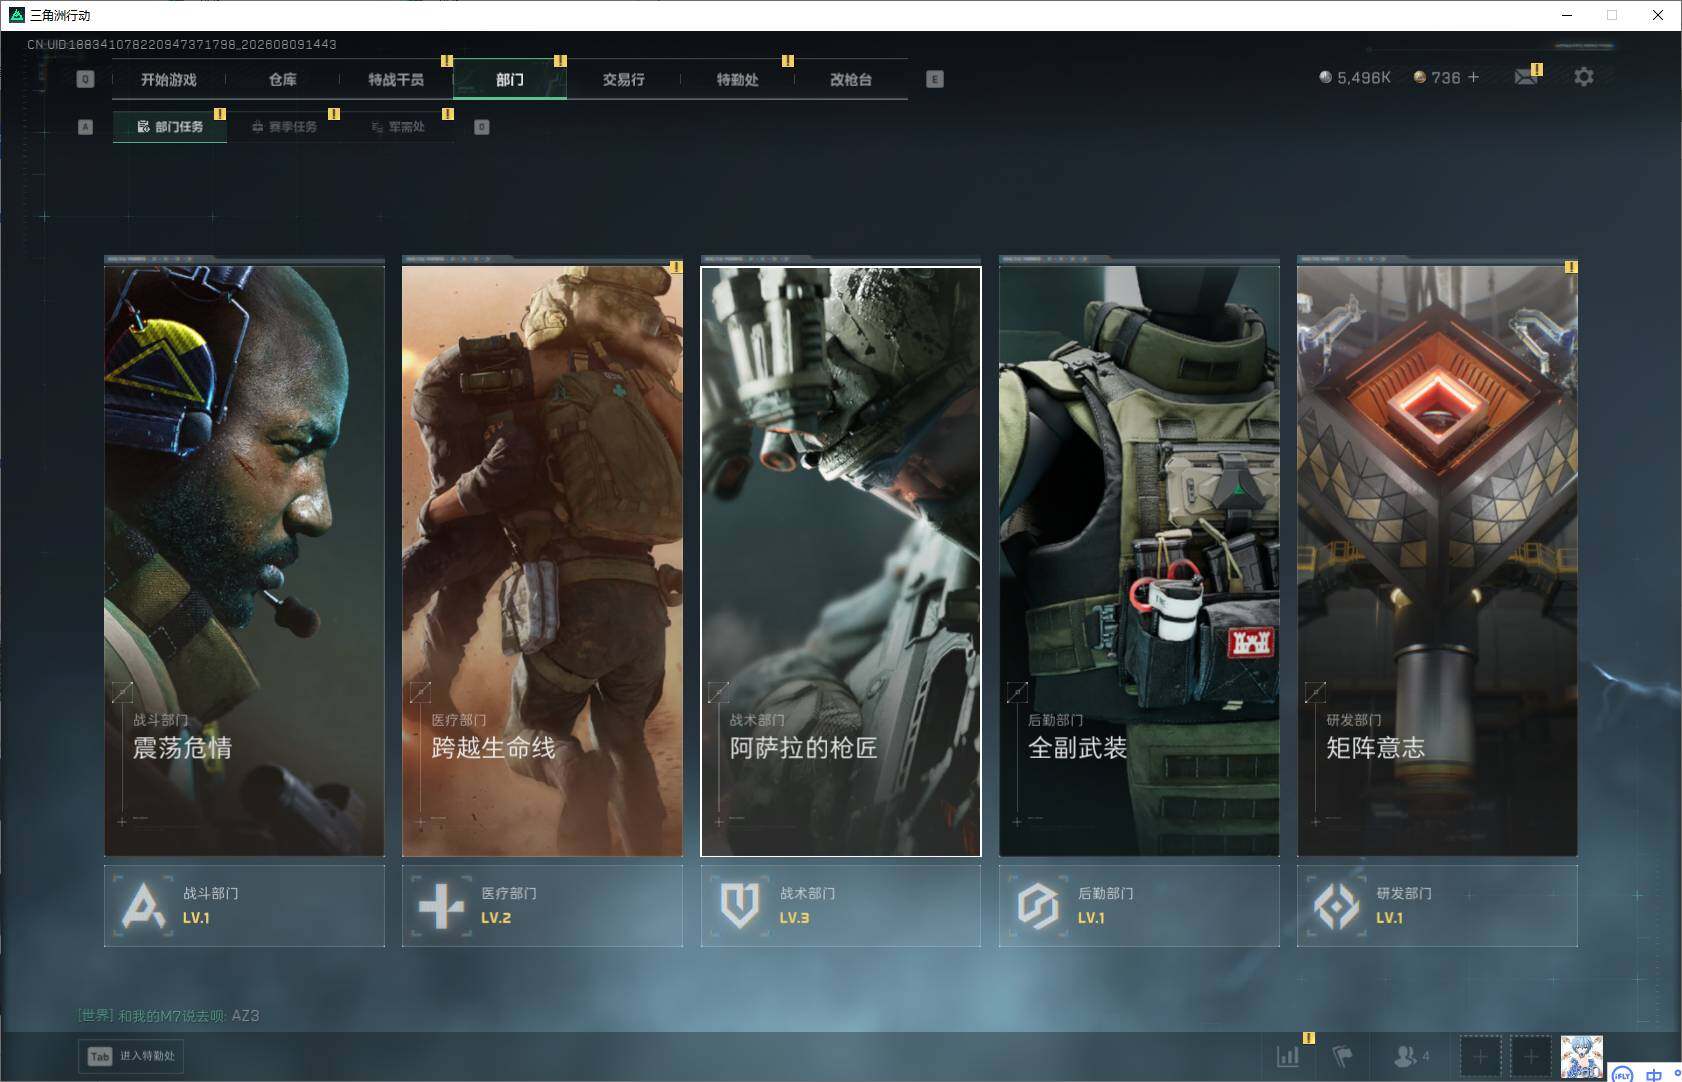Image resolution: width=1682 pixels, height=1082 pixels.
Task: Open the 开始游戏 tab
Action: pos(169,79)
